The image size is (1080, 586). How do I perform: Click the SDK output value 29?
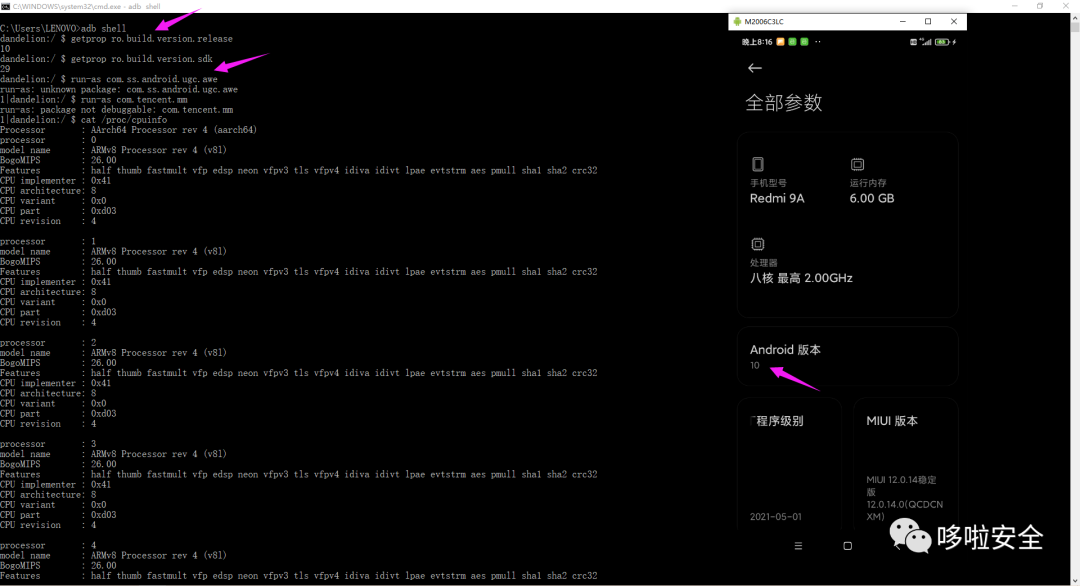pos(5,69)
